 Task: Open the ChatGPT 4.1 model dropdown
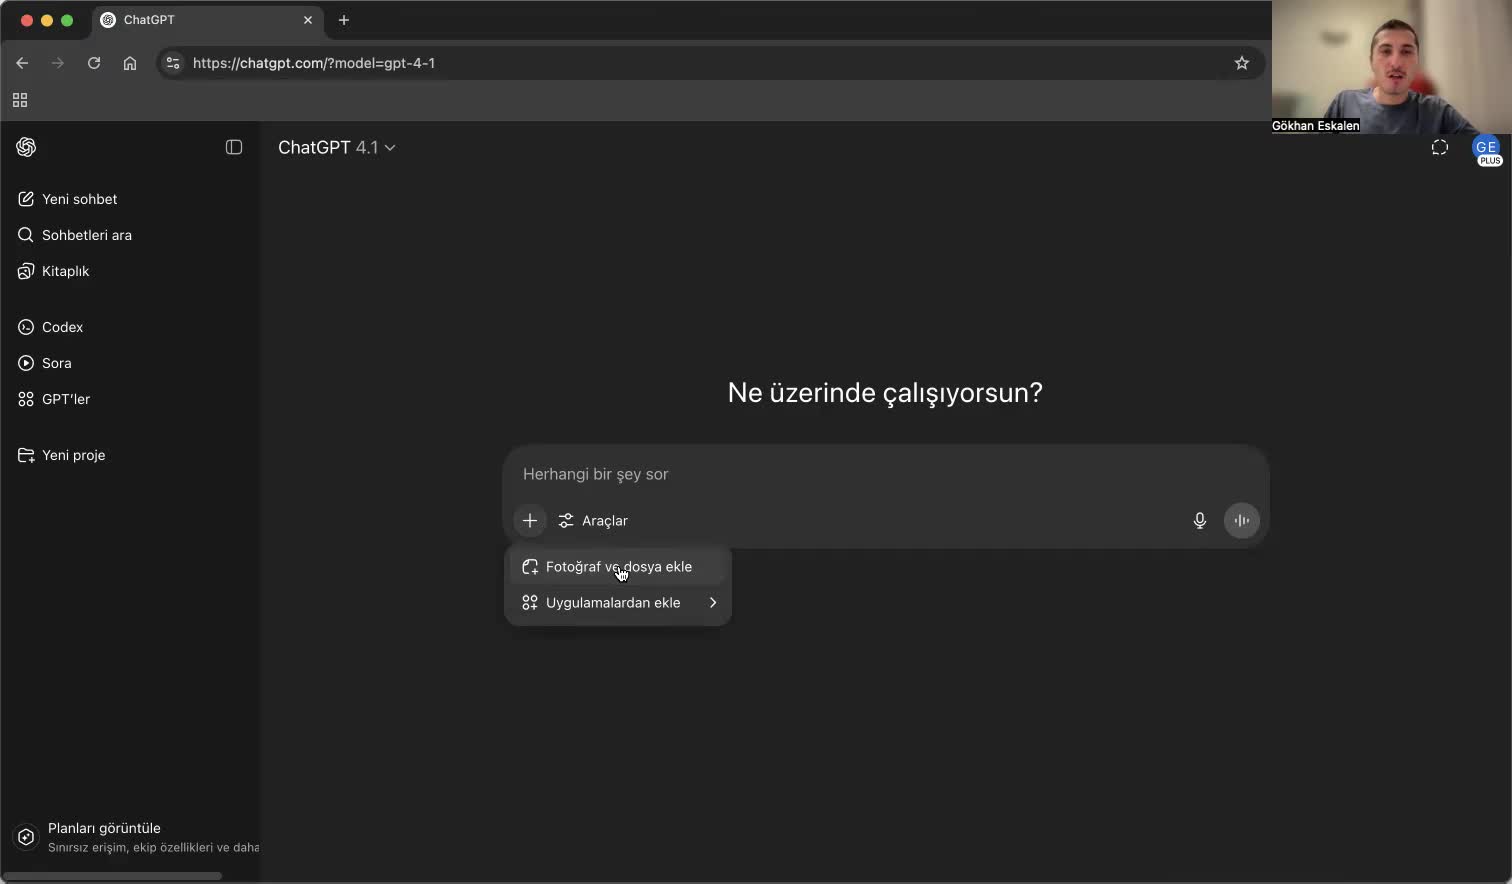point(337,147)
